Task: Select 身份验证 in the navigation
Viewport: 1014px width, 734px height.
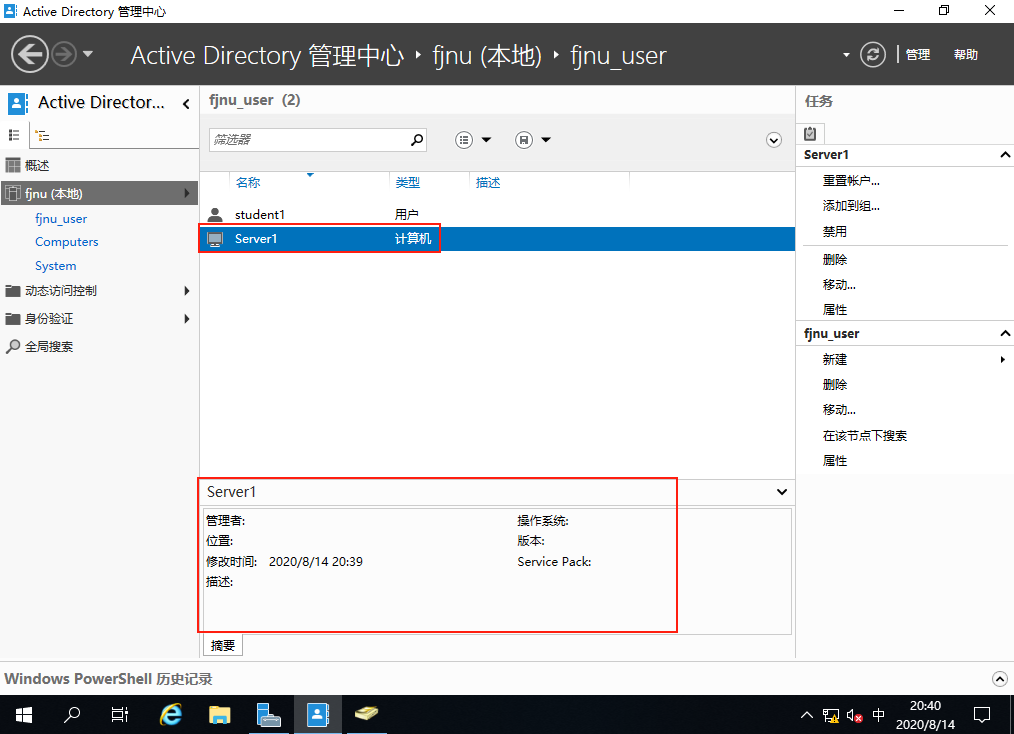Action: 49,319
